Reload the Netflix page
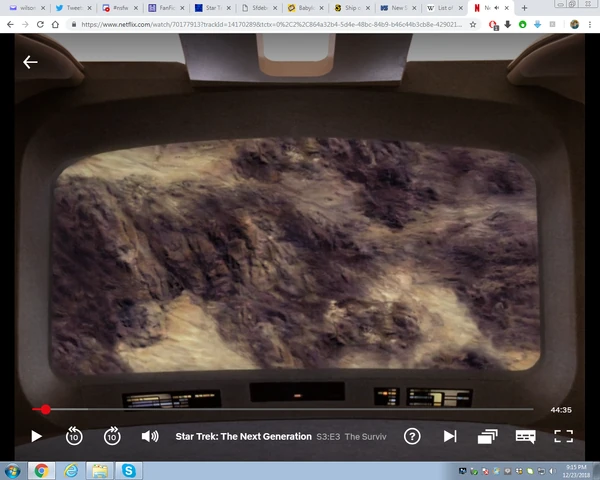Viewport: 600px width, 480px height. (x=40, y=24)
